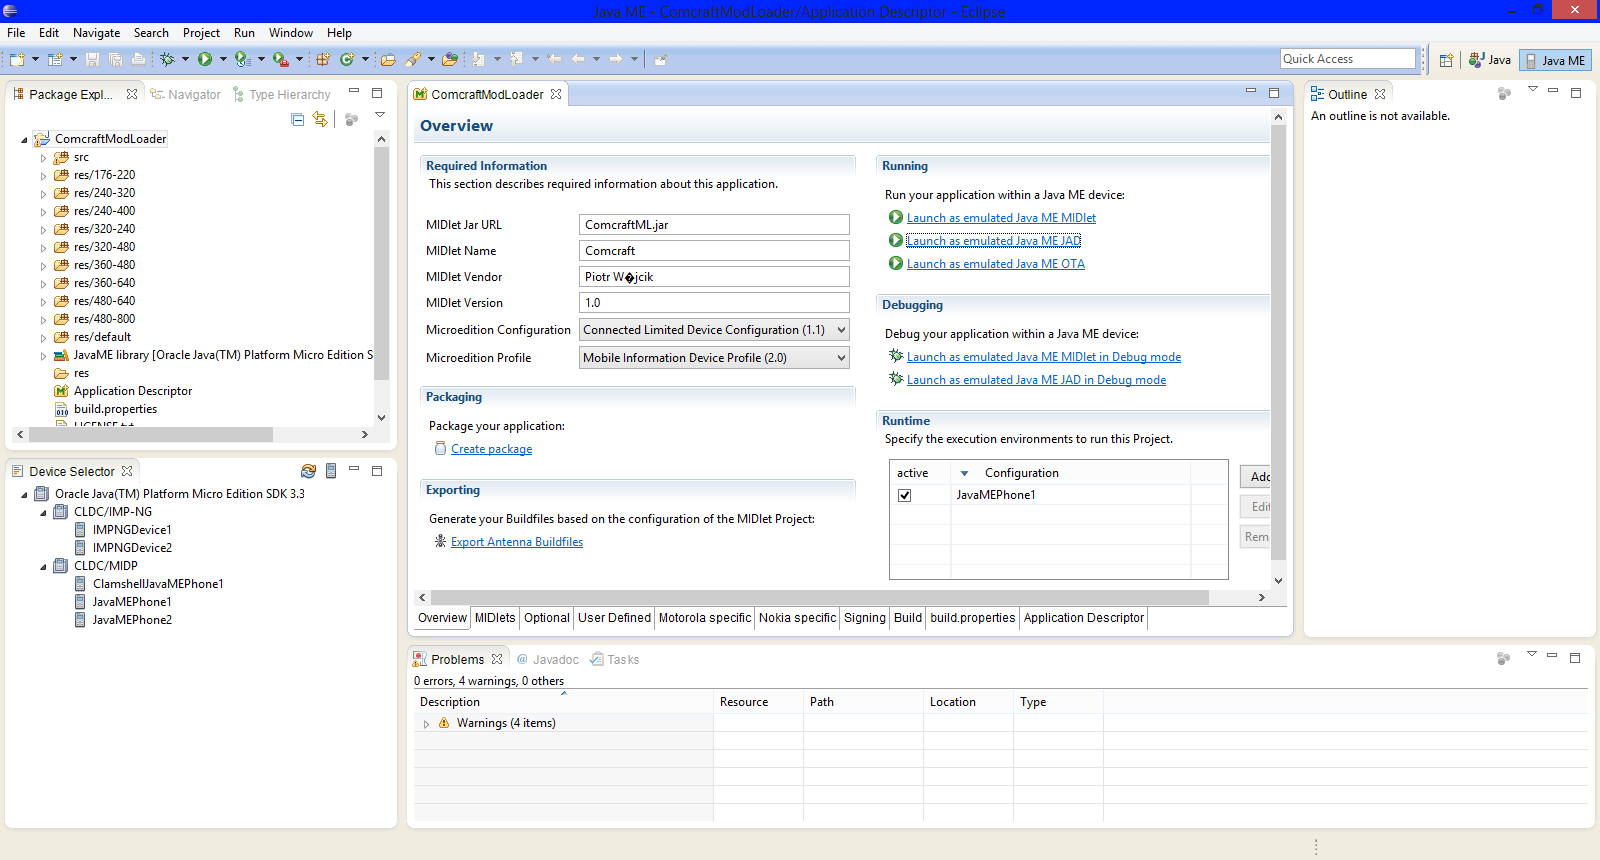Viewport: 1600px width, 860px height.
Task: Click the MIDlet Name input field
Action: pyautogui.click(x=714, y=251)
